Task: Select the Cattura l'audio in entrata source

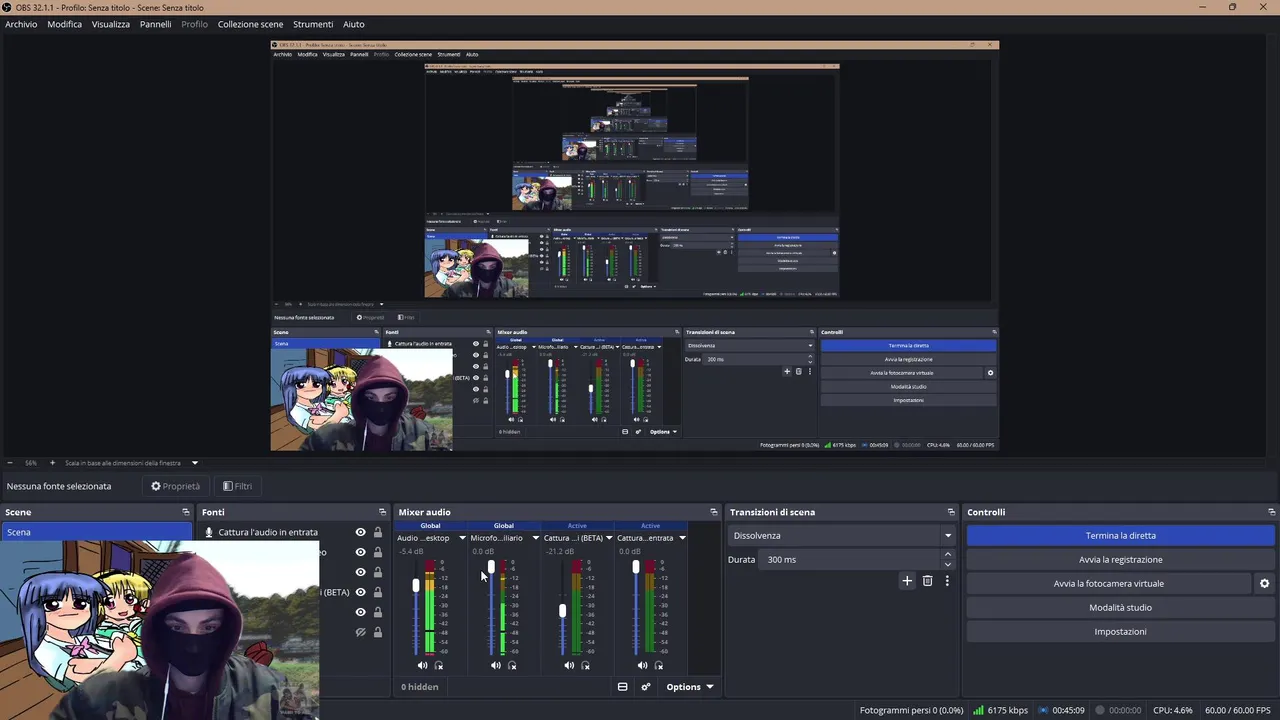Action: pos(268,532)
